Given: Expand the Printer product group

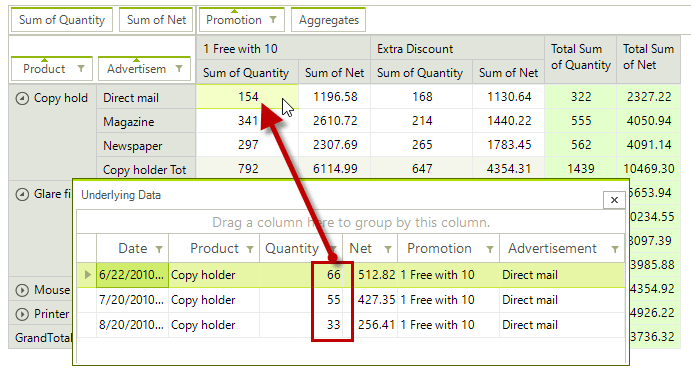Looking at the screenshot, I should 22,314.
